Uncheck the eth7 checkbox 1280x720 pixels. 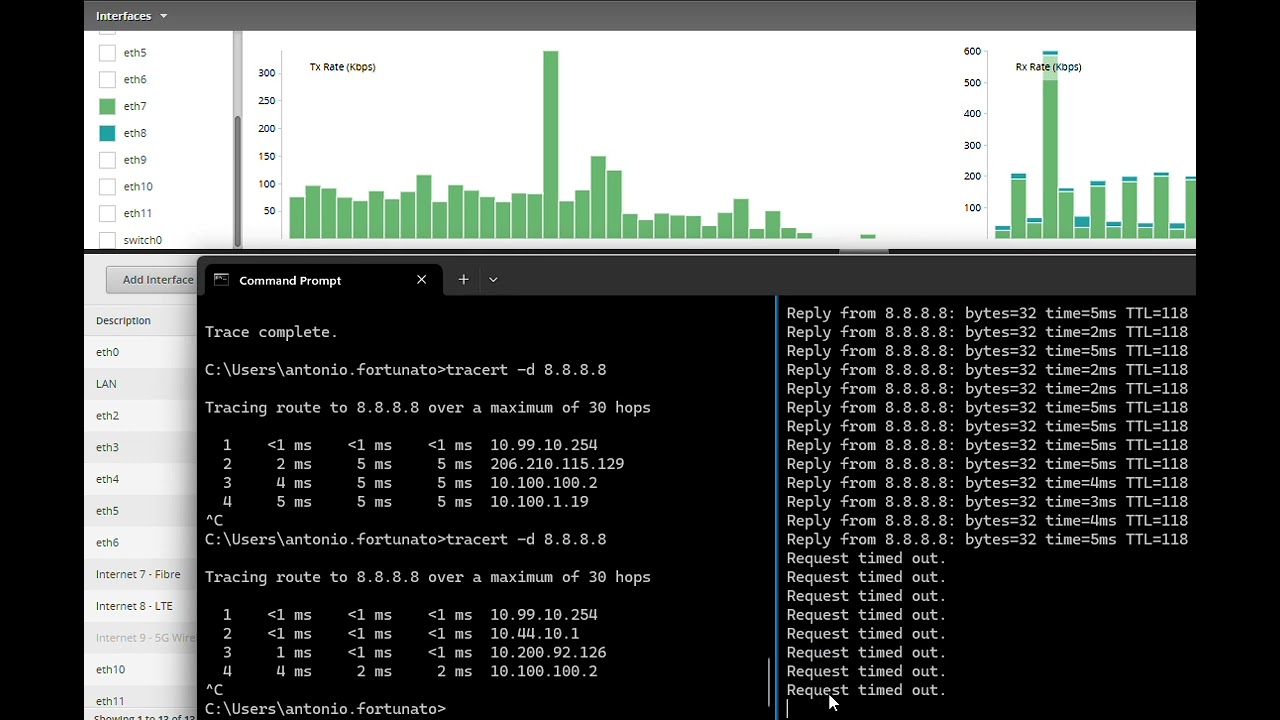[x=107, y=106]
